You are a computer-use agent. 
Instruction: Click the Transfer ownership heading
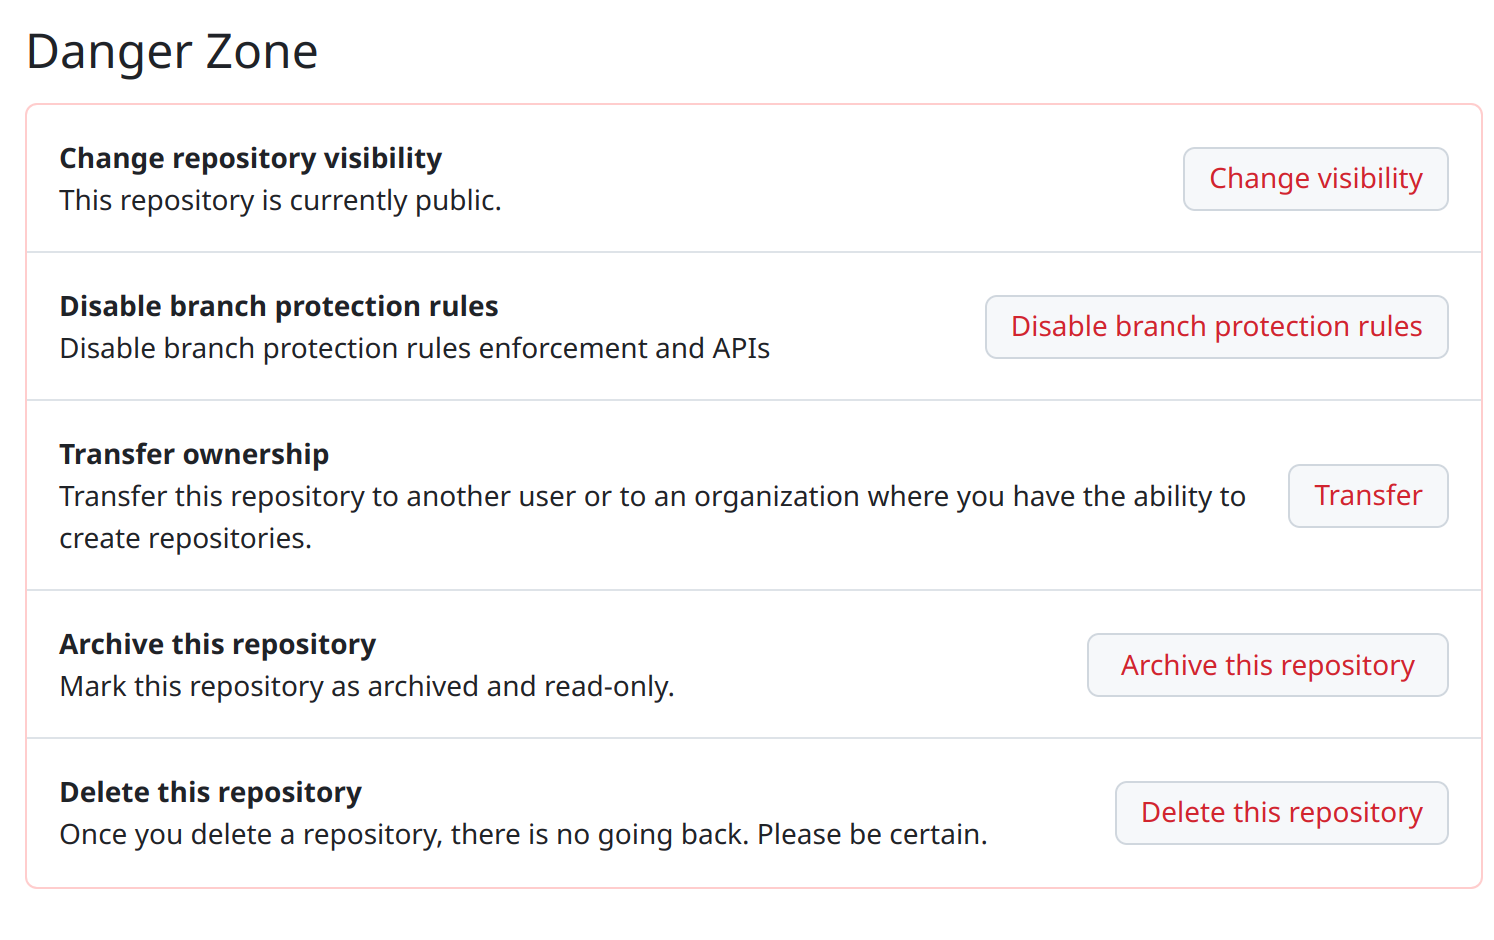194,455
